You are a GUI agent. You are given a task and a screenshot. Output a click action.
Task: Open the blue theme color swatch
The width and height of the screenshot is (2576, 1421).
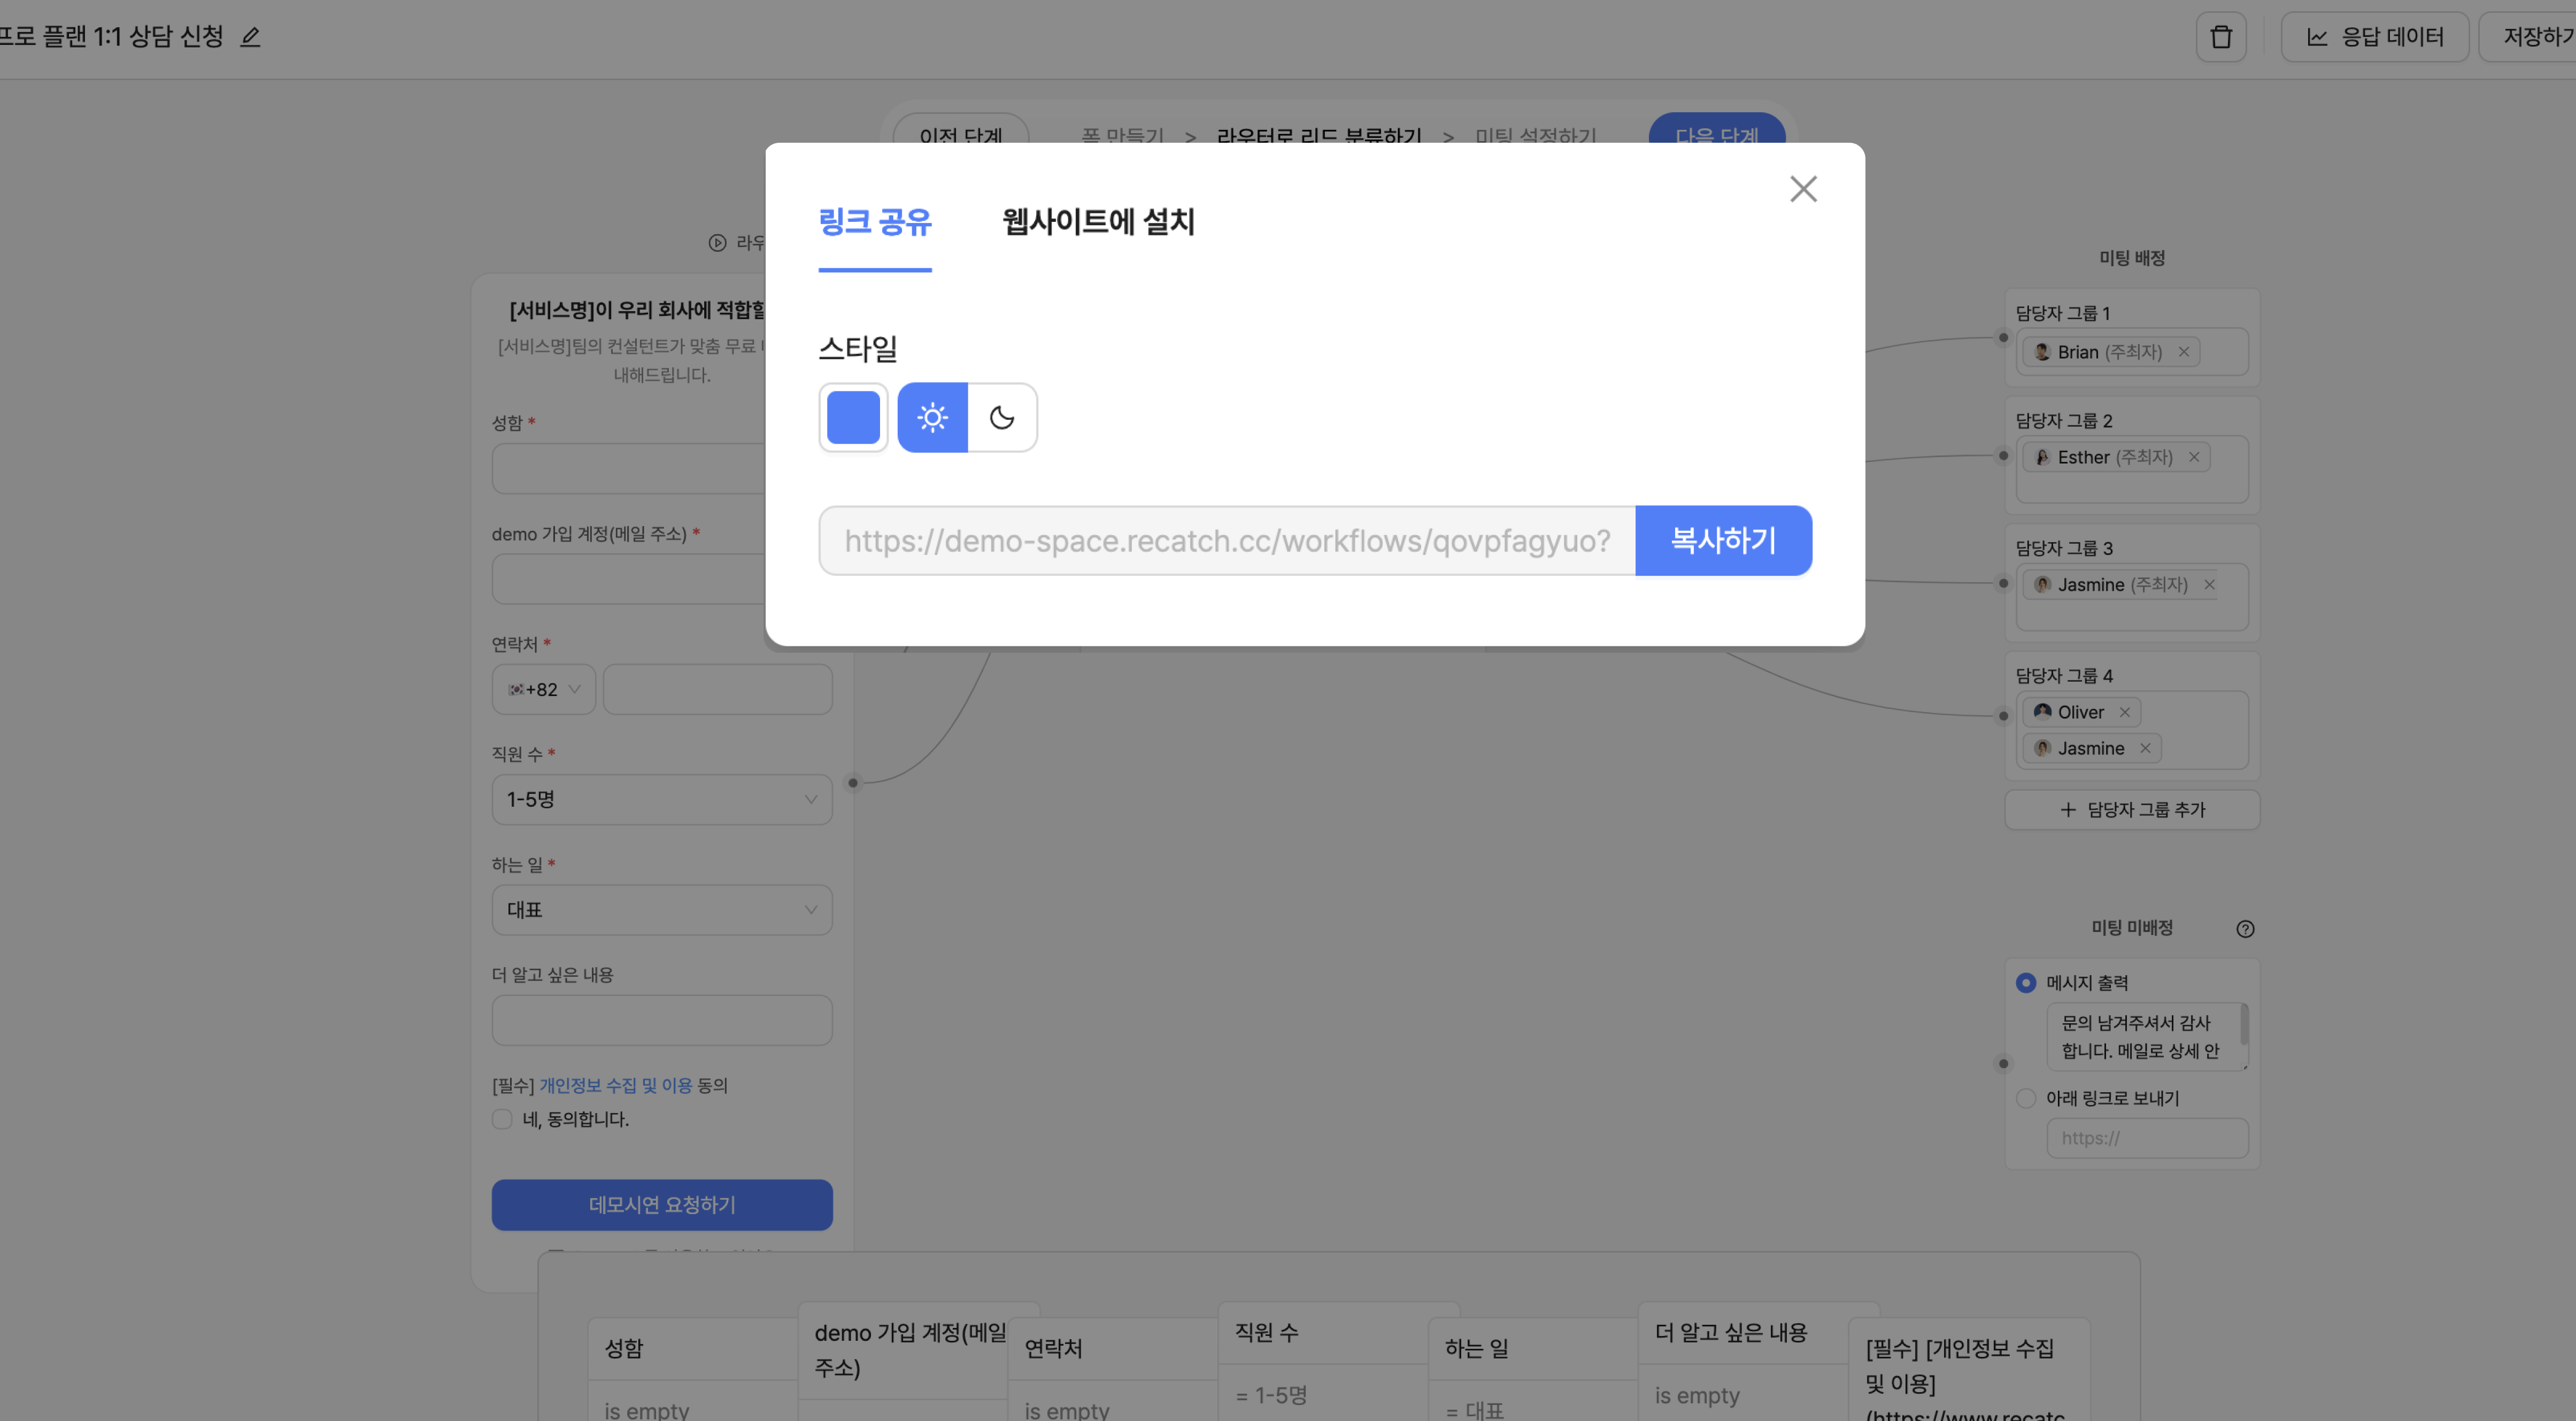point(853,417)
